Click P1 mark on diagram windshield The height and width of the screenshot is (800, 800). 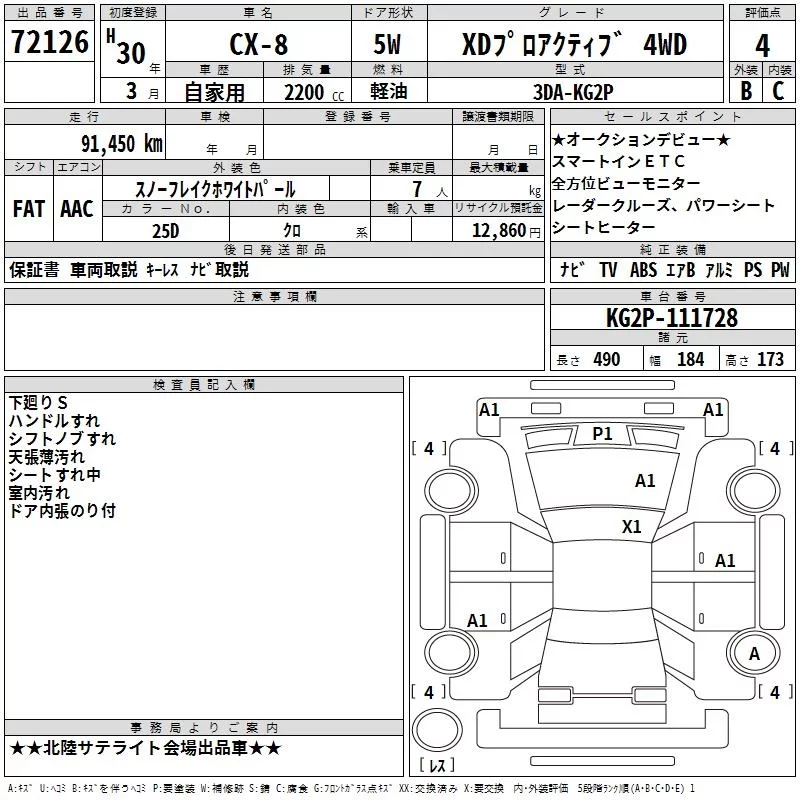coord(603,434)
